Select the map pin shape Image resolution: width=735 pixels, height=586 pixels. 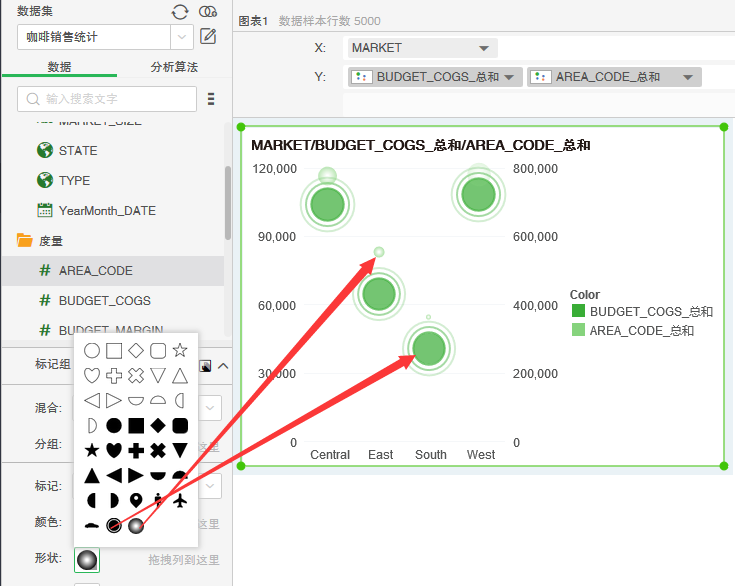pos(136,498)
